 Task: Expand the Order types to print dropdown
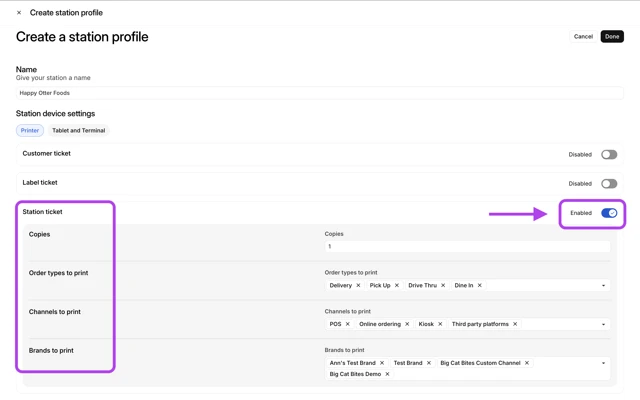603,286
